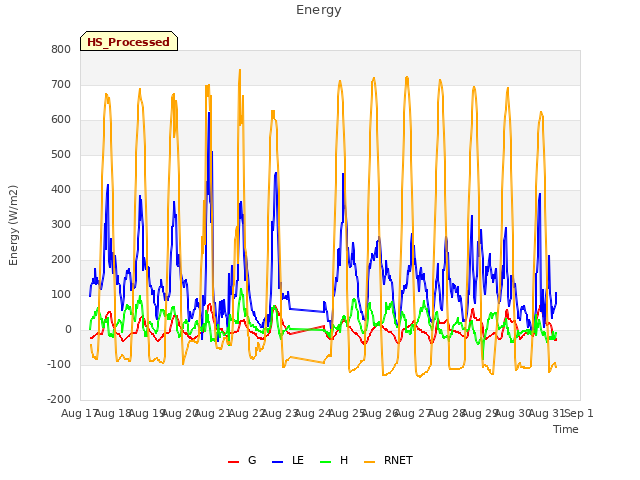640x480 pixels.
Task: Click the Time x-axis label
Action: pos(566,429)
